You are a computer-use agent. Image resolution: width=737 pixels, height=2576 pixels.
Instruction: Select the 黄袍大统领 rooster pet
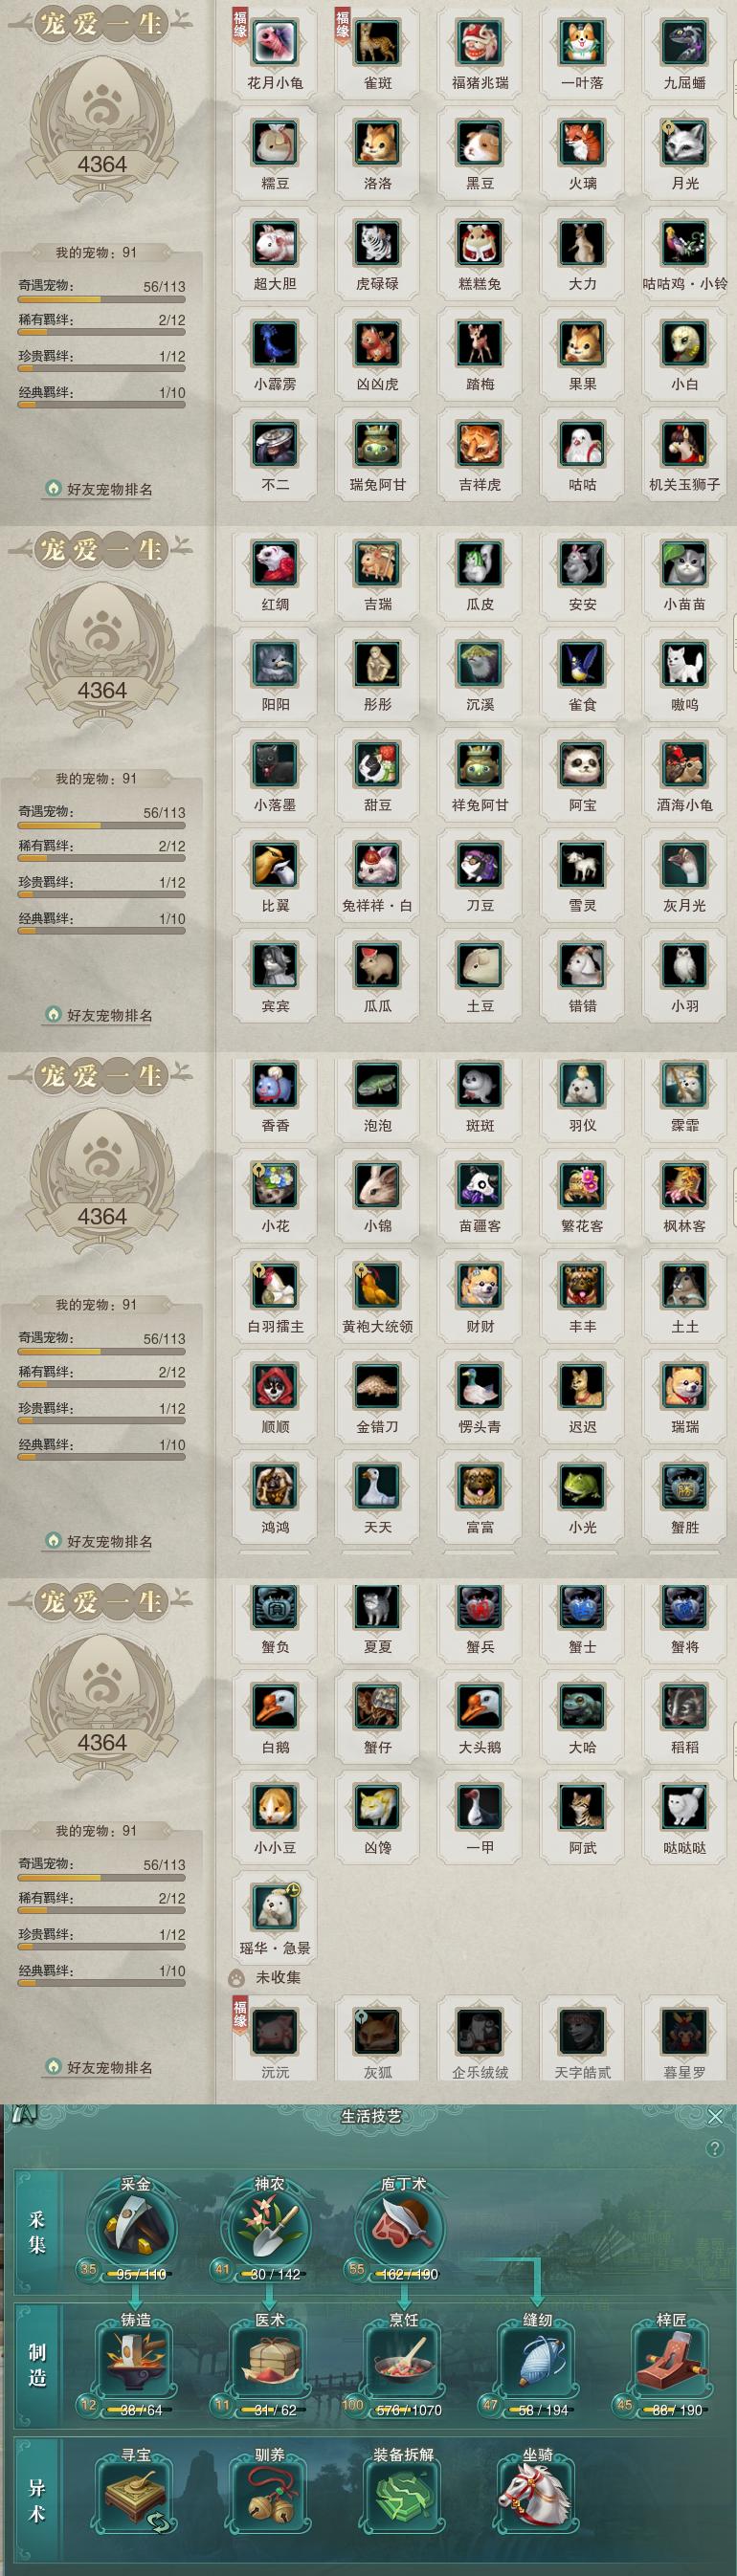(x=377, y=1286)
